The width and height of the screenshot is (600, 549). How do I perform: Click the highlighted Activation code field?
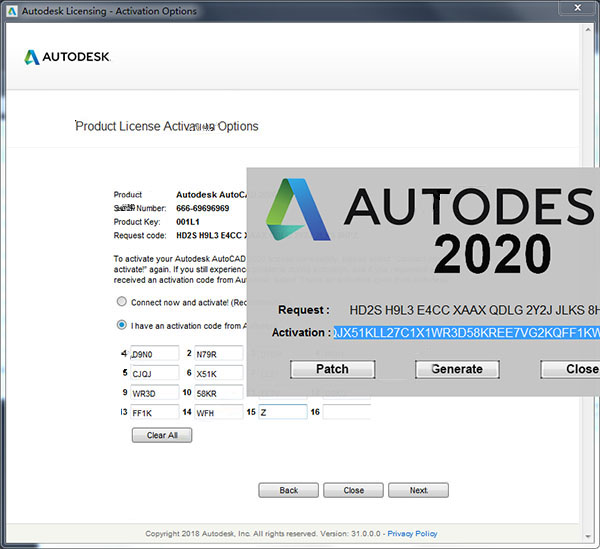click(466, 332)
